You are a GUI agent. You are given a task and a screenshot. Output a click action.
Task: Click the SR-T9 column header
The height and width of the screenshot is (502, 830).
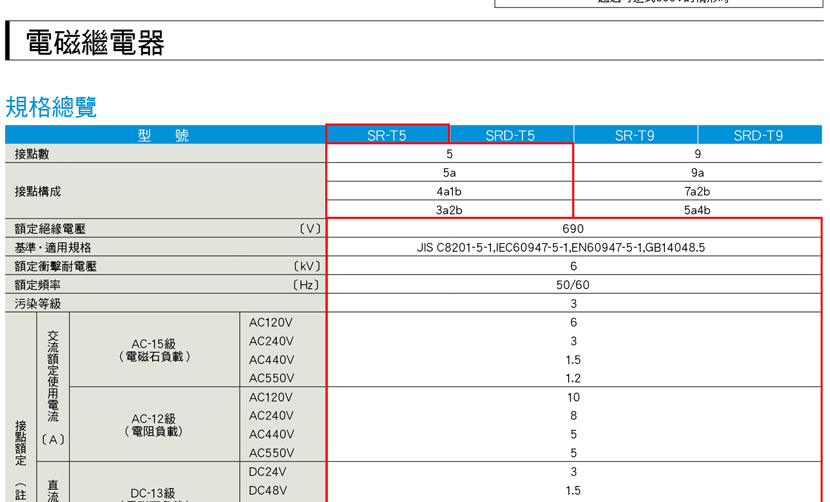(x=635, y=136)
